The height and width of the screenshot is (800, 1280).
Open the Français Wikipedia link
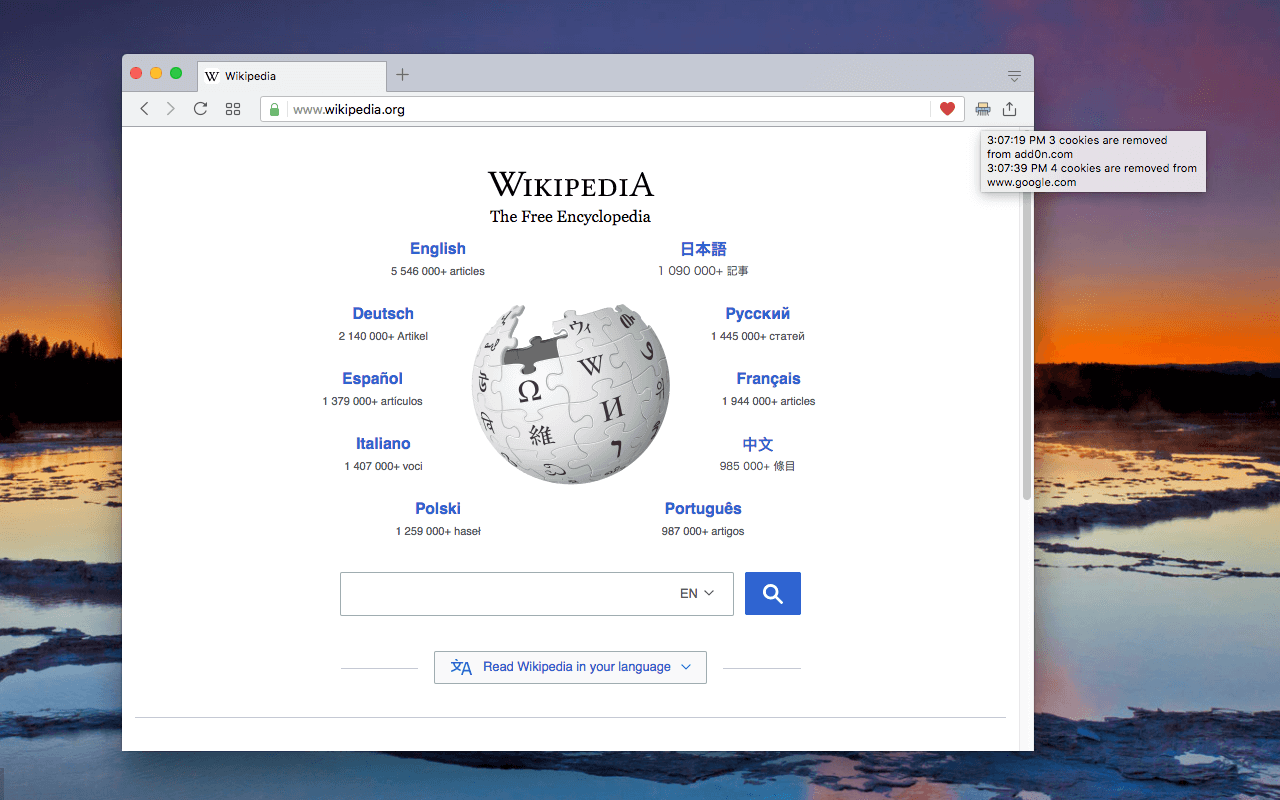click(x=769, y=379)
